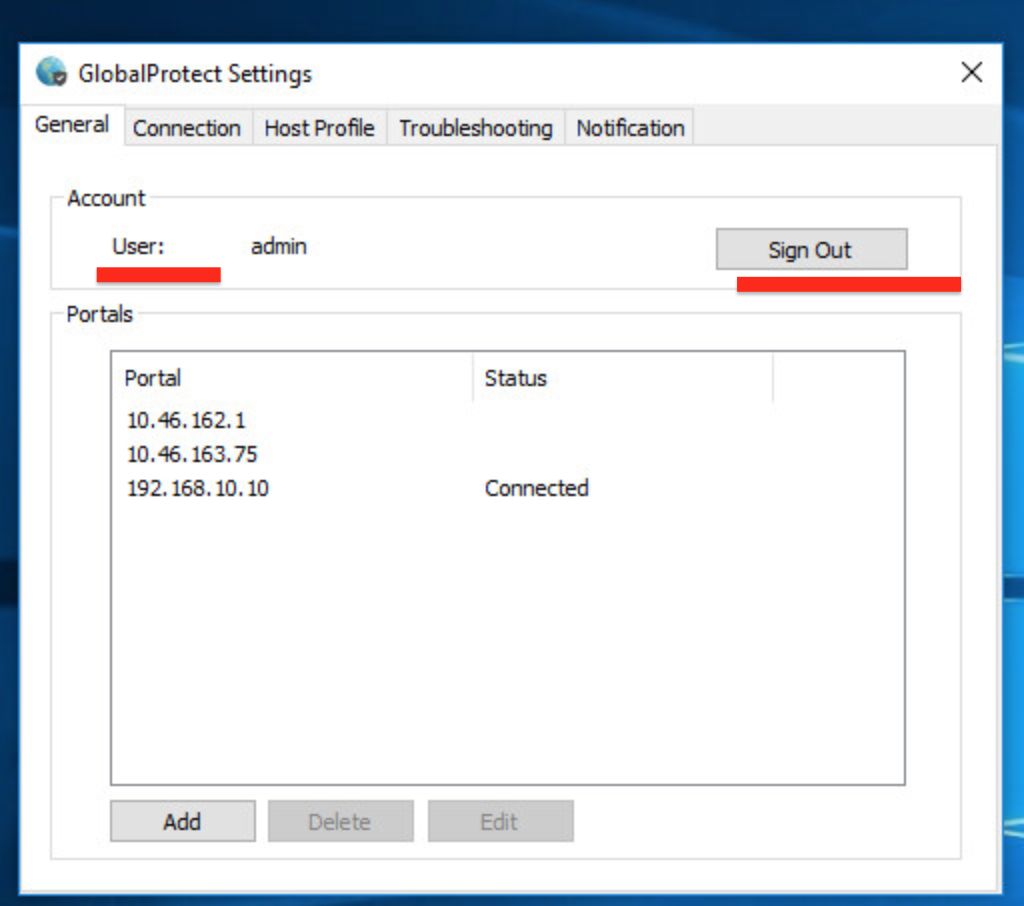The image size is (1024, 906).
Task: Switch to the General tab
Action: [x=72, y=124]
